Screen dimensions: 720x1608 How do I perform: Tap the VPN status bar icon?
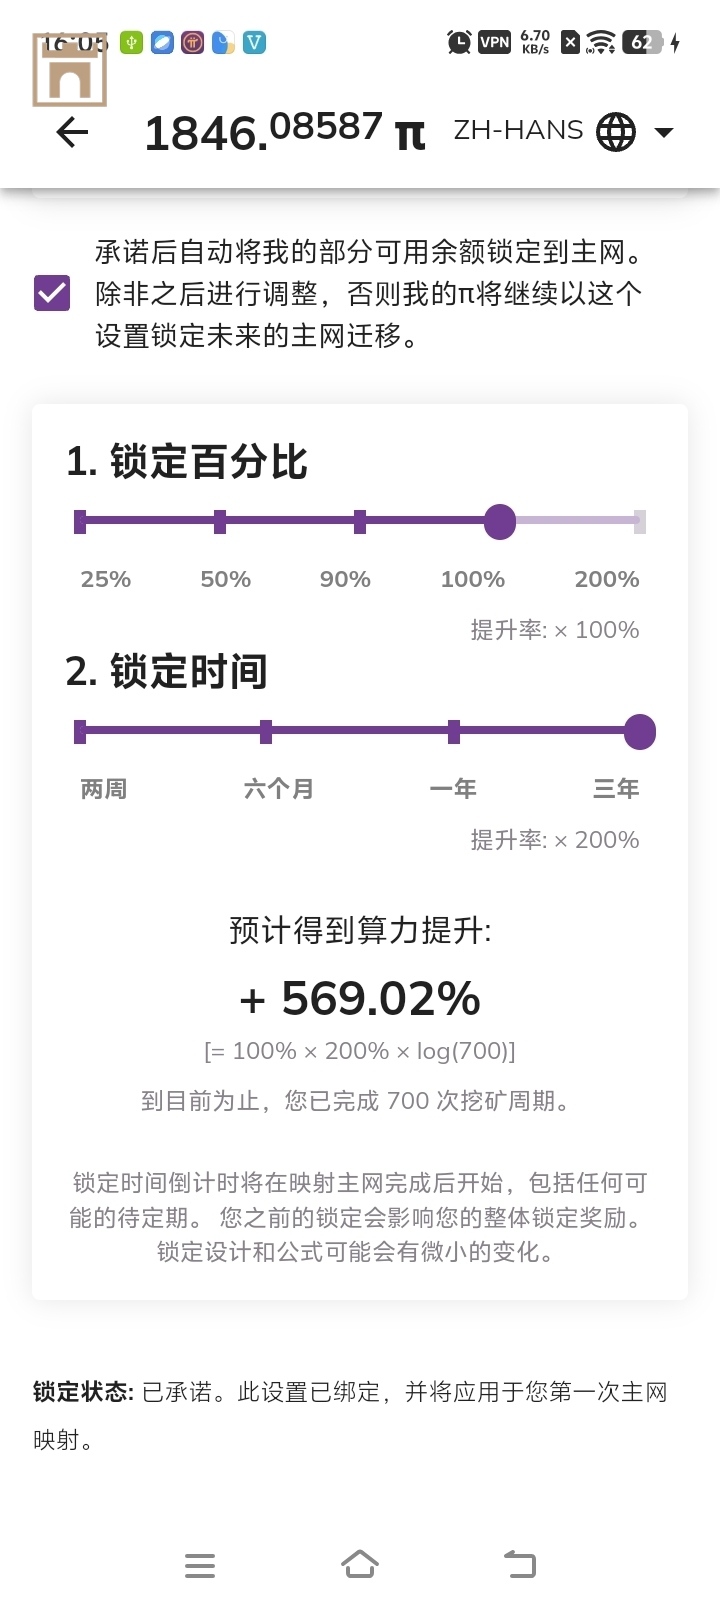(x=494, y=42)
